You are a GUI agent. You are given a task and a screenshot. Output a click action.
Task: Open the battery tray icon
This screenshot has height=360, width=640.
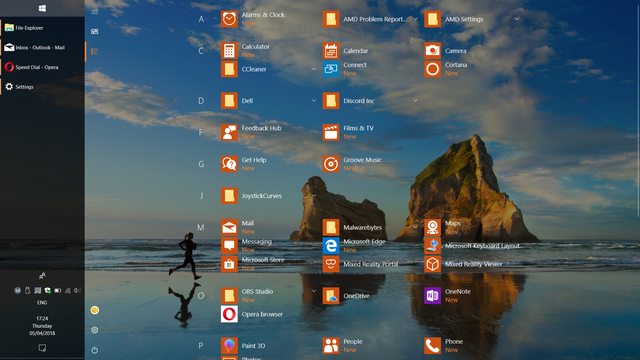[58, 291]
